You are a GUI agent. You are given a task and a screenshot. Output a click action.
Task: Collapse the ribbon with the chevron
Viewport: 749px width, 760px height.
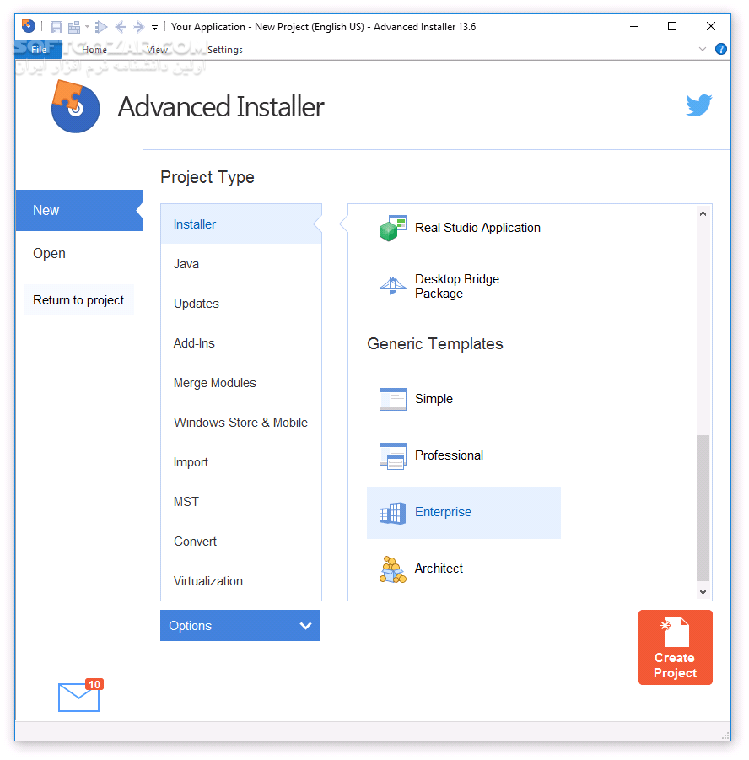tap(702, 49)
